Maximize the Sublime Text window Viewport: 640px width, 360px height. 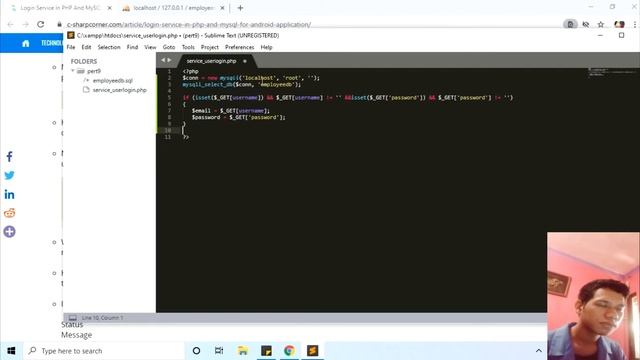[x=621, y=36]
